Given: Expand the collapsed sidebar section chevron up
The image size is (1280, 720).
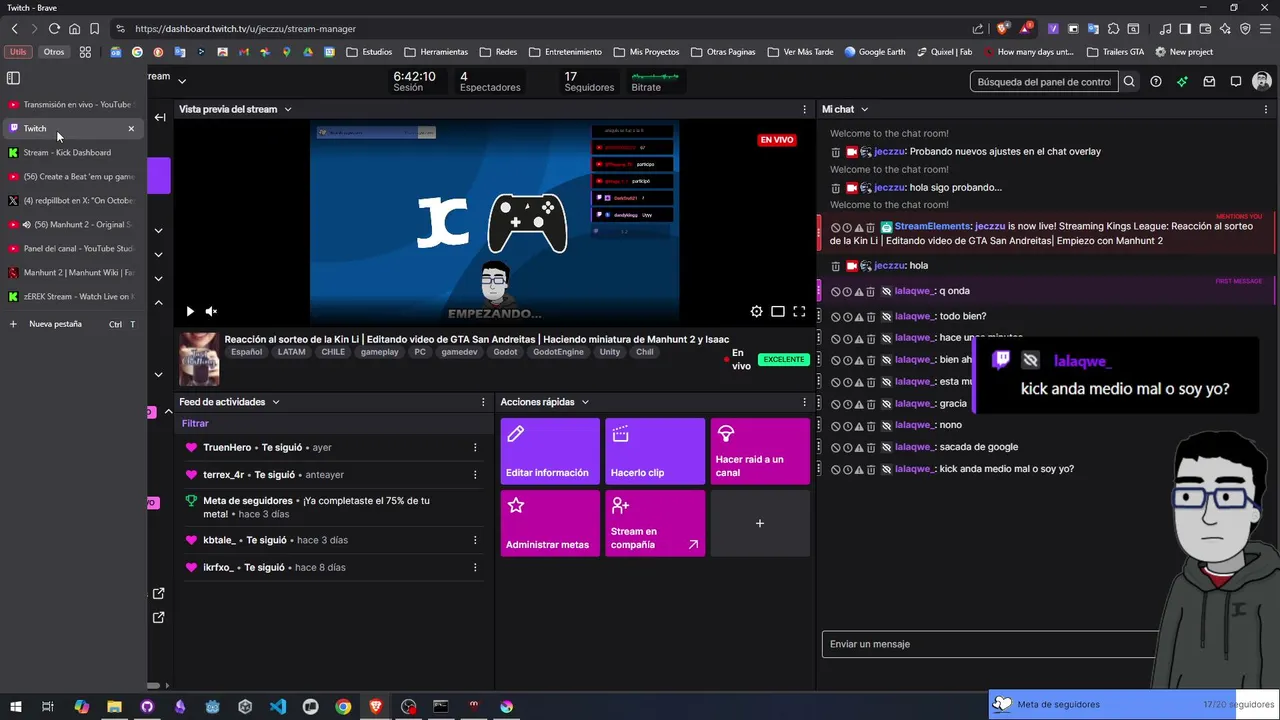Looking at the screenshot, I should pos(158,302).
